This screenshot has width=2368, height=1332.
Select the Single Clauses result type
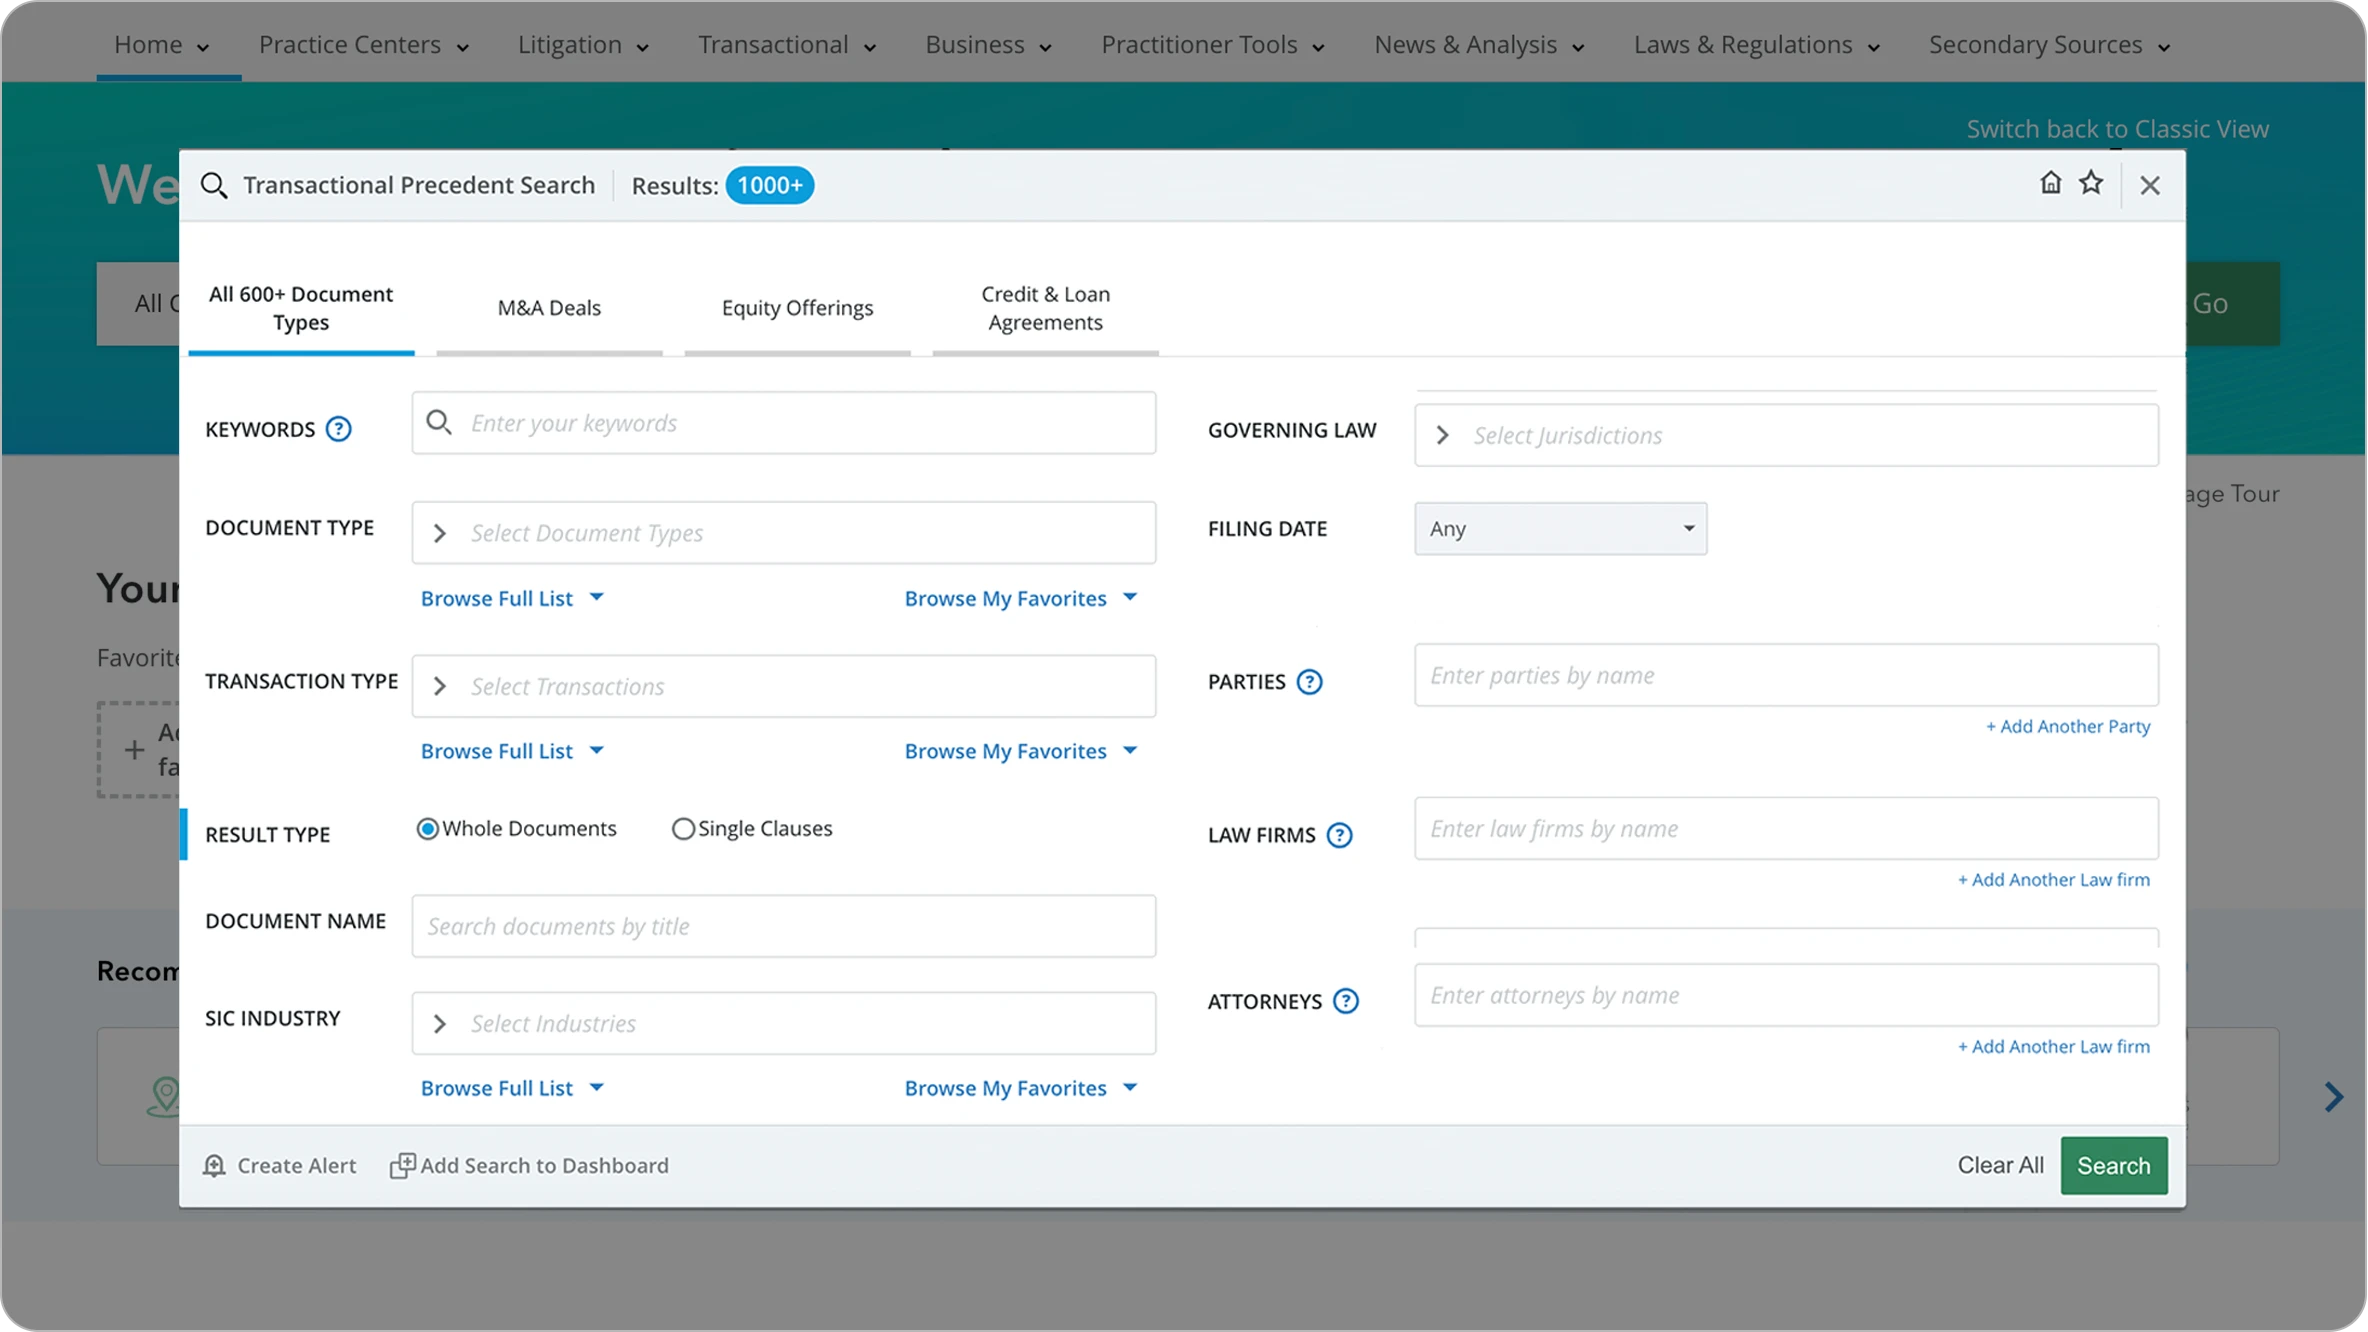pyautogui.click(x=683, y=828)
